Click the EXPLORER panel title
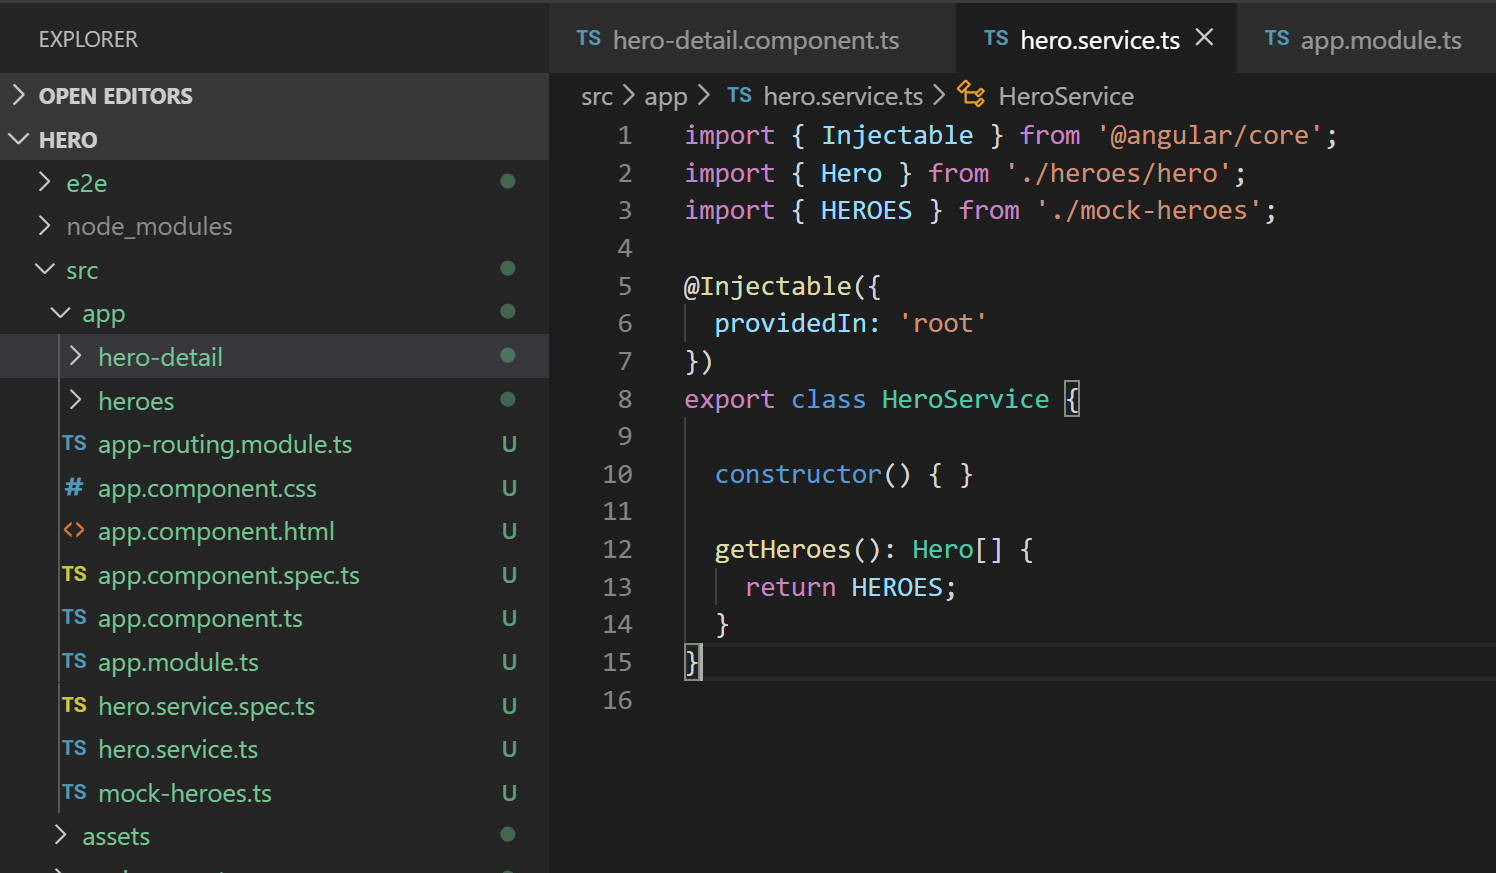The image size is (1496, 873). click(88, 39)
